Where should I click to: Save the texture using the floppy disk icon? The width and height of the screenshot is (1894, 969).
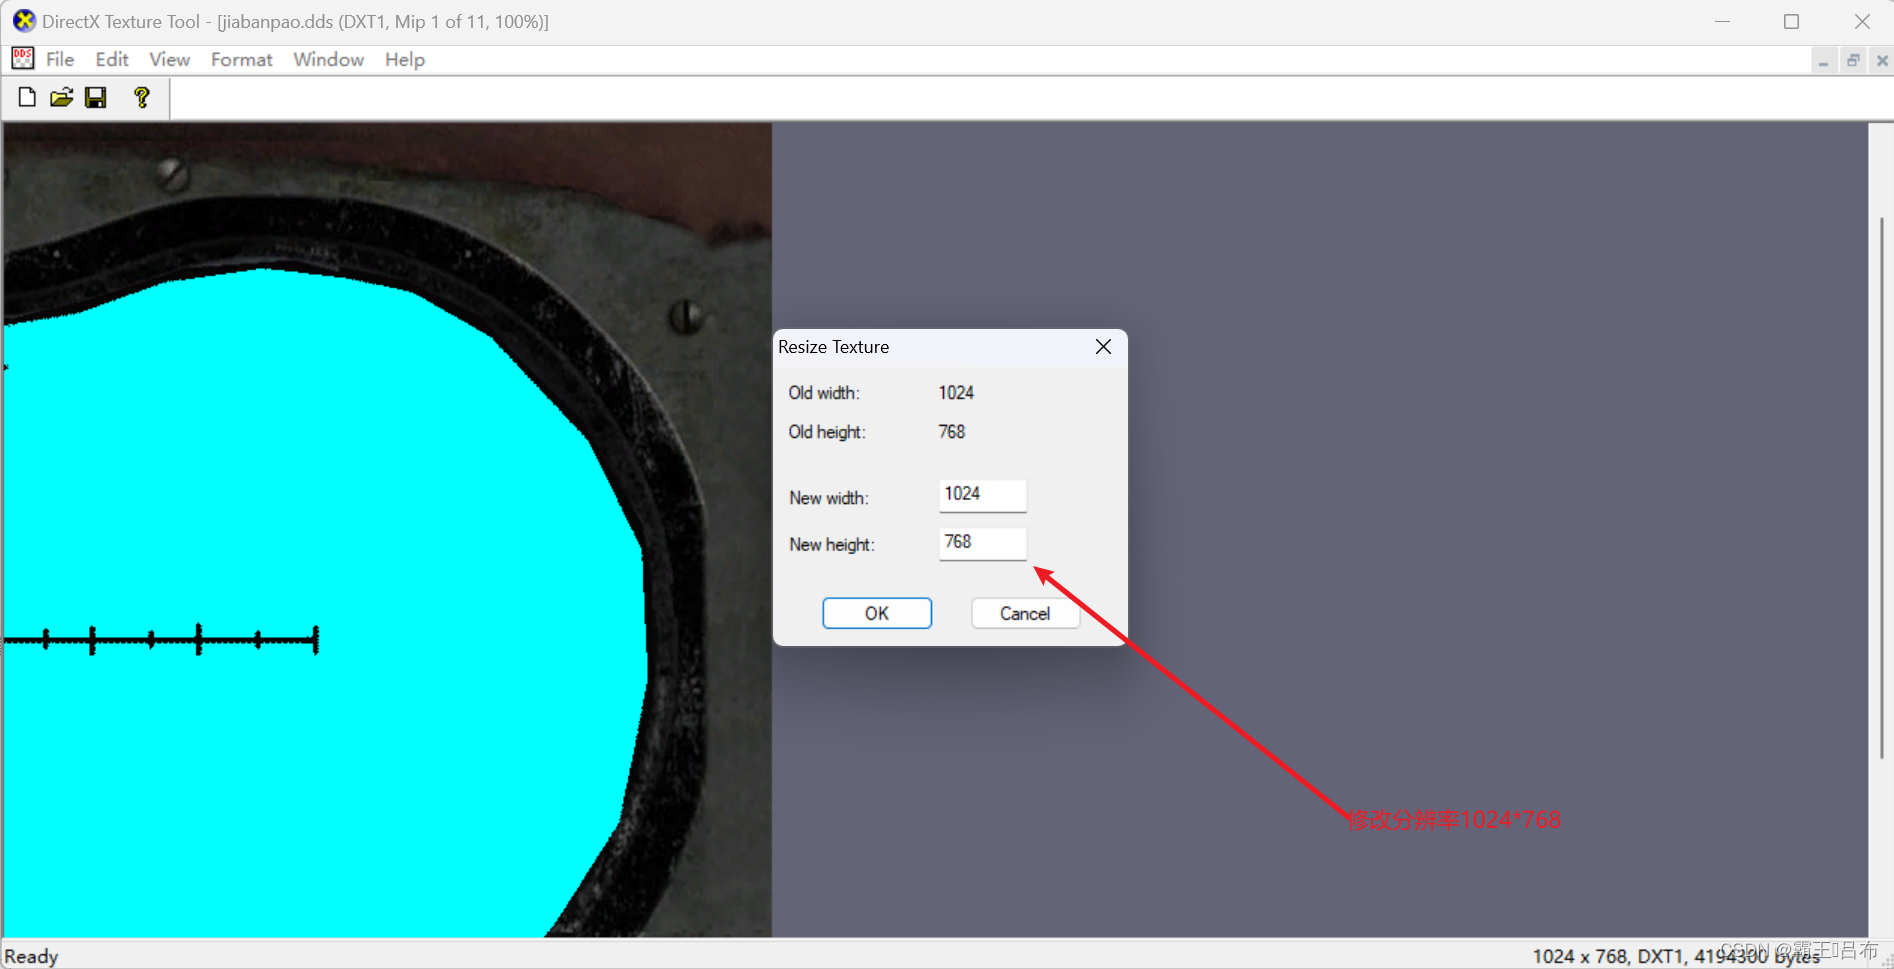[96, 97]
